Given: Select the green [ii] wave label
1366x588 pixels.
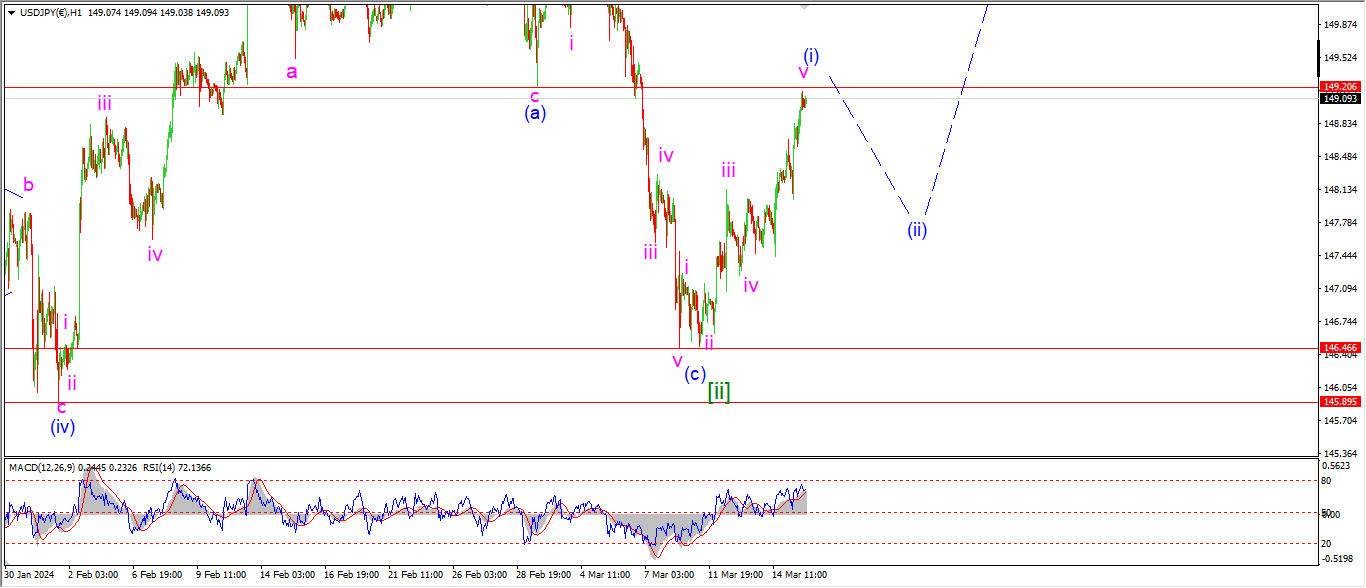Looking at the screenshot, I should pos(719,391).
